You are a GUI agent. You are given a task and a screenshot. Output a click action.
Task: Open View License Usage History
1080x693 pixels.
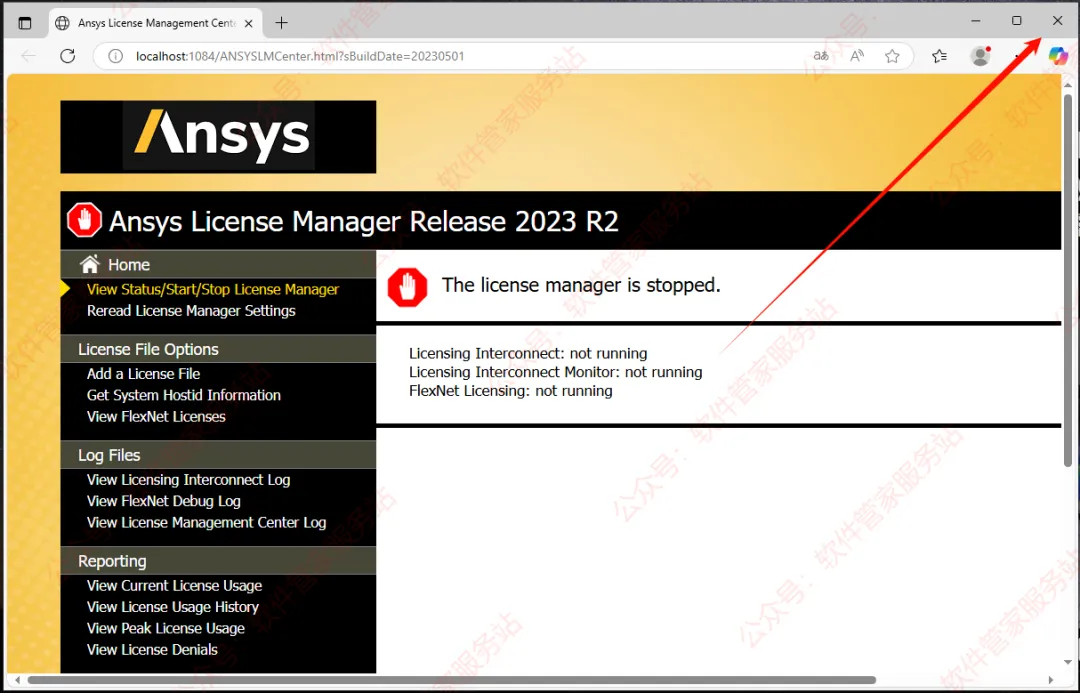click(172, 607)
